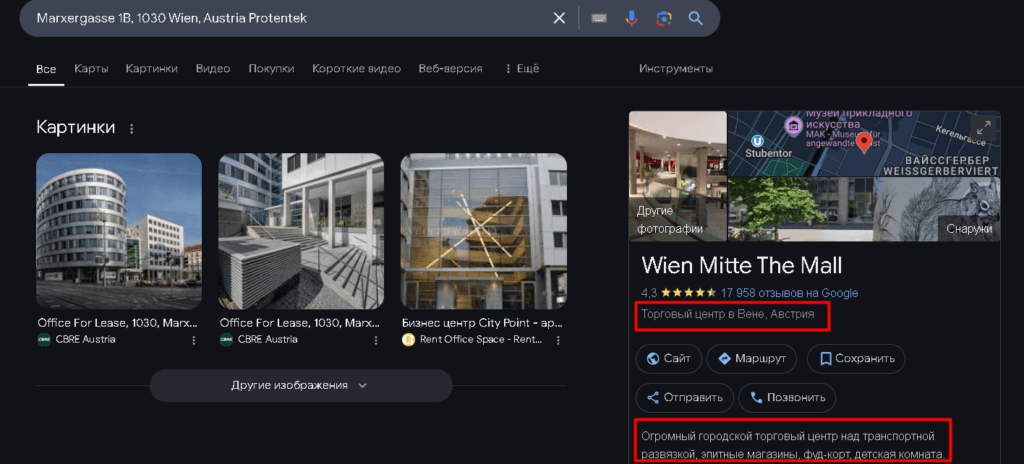Click the Сайт button for Wien Mitte

(668, 358)
